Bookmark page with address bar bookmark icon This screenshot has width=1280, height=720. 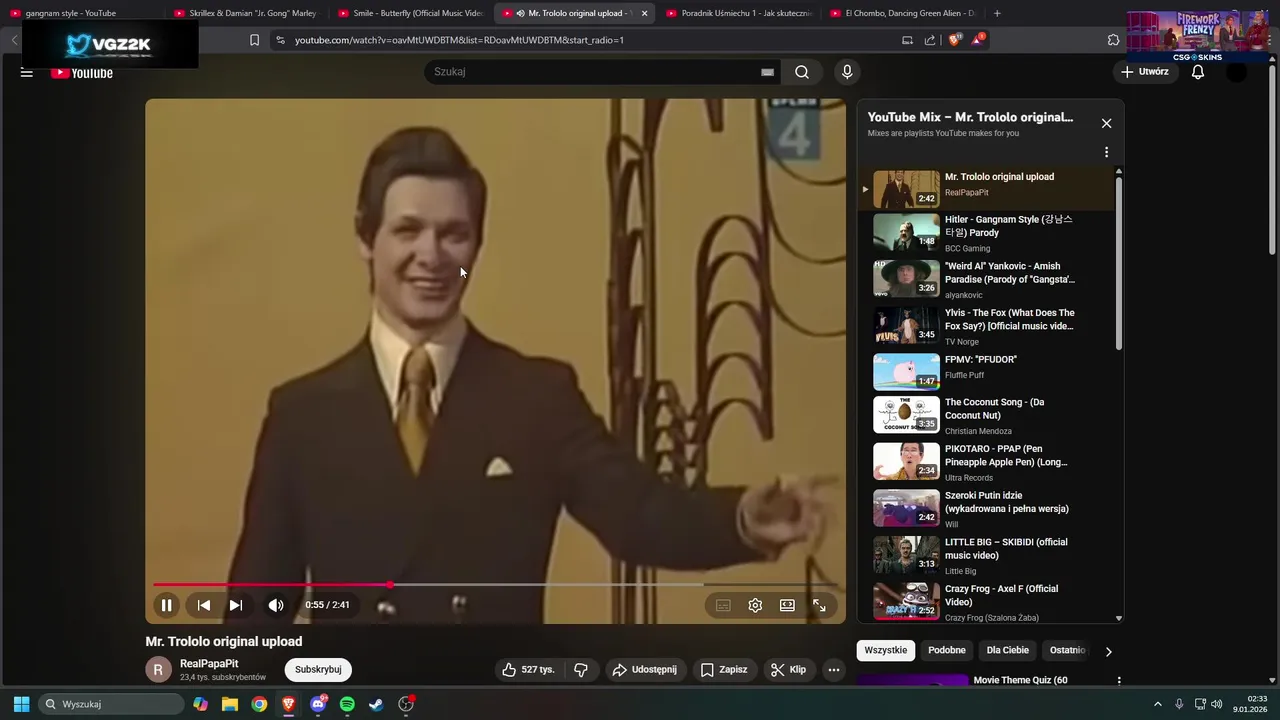254,40
